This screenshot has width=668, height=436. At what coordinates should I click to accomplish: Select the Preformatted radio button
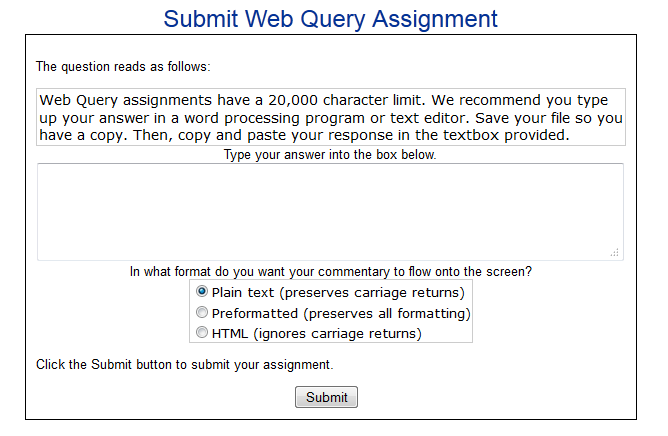tap(202, 312)
